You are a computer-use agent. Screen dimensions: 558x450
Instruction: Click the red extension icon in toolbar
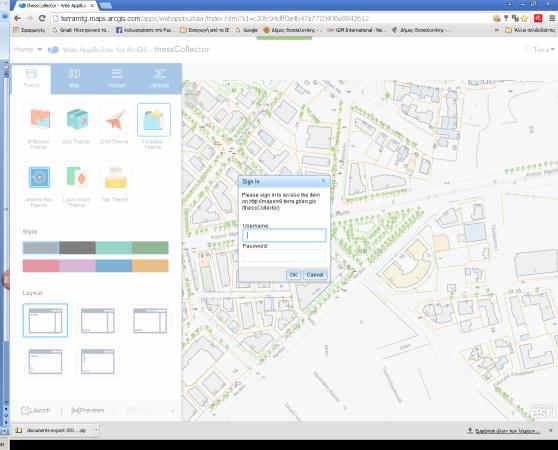coord(538,18)
